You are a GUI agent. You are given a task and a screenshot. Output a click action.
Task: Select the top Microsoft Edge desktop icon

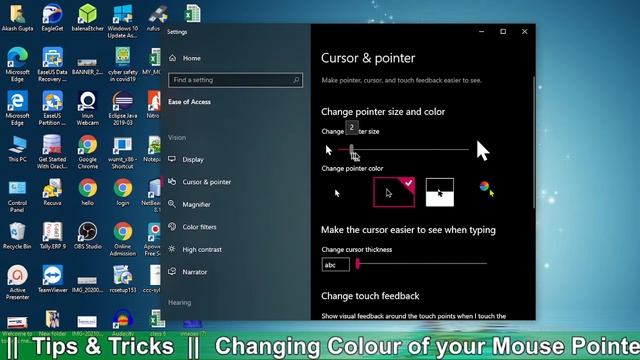[x=17, y=64]
